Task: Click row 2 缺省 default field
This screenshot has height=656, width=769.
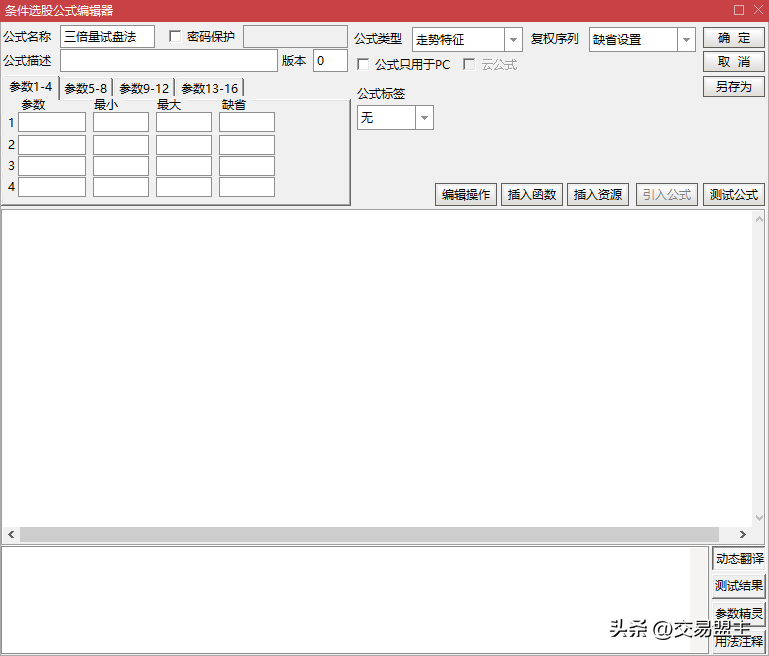Action: pos(247,145)
